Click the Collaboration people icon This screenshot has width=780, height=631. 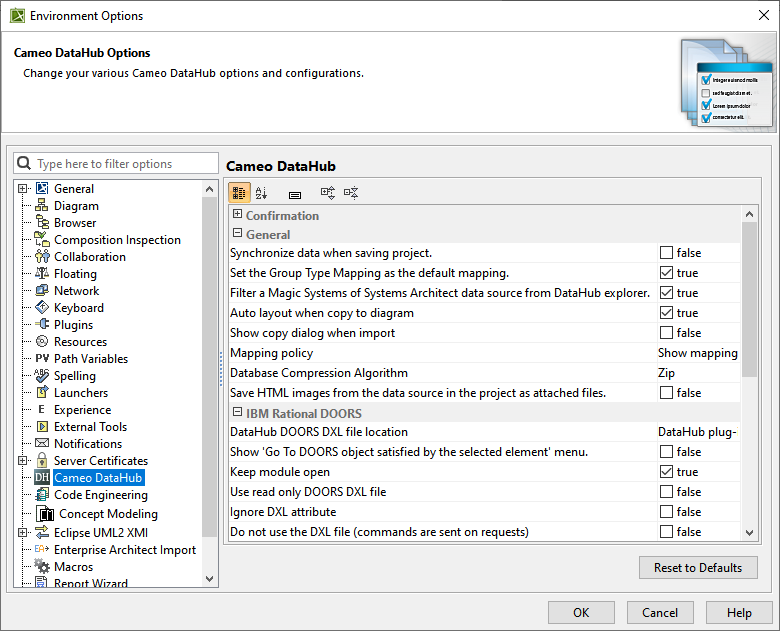[42, 256]
